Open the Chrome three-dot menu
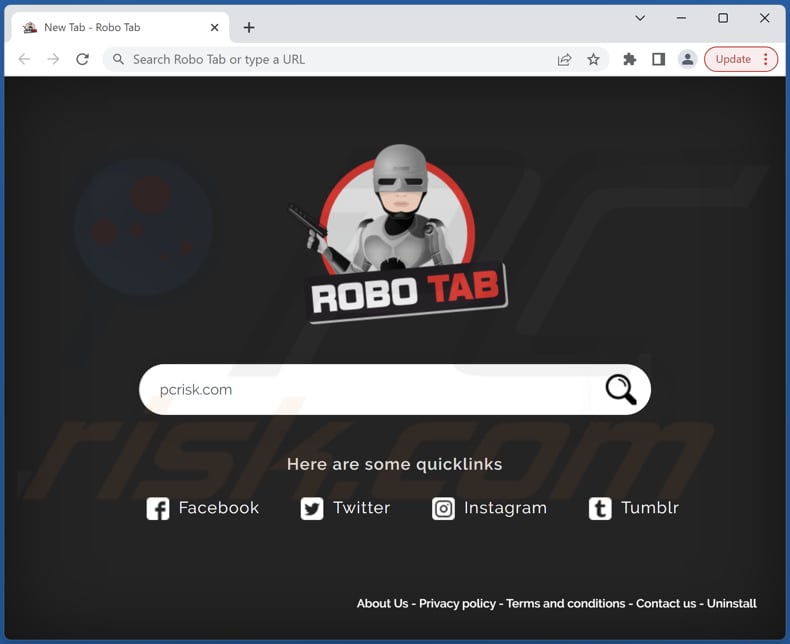The image size is (790, 644). pyautogui.click(x=766, y=59)
